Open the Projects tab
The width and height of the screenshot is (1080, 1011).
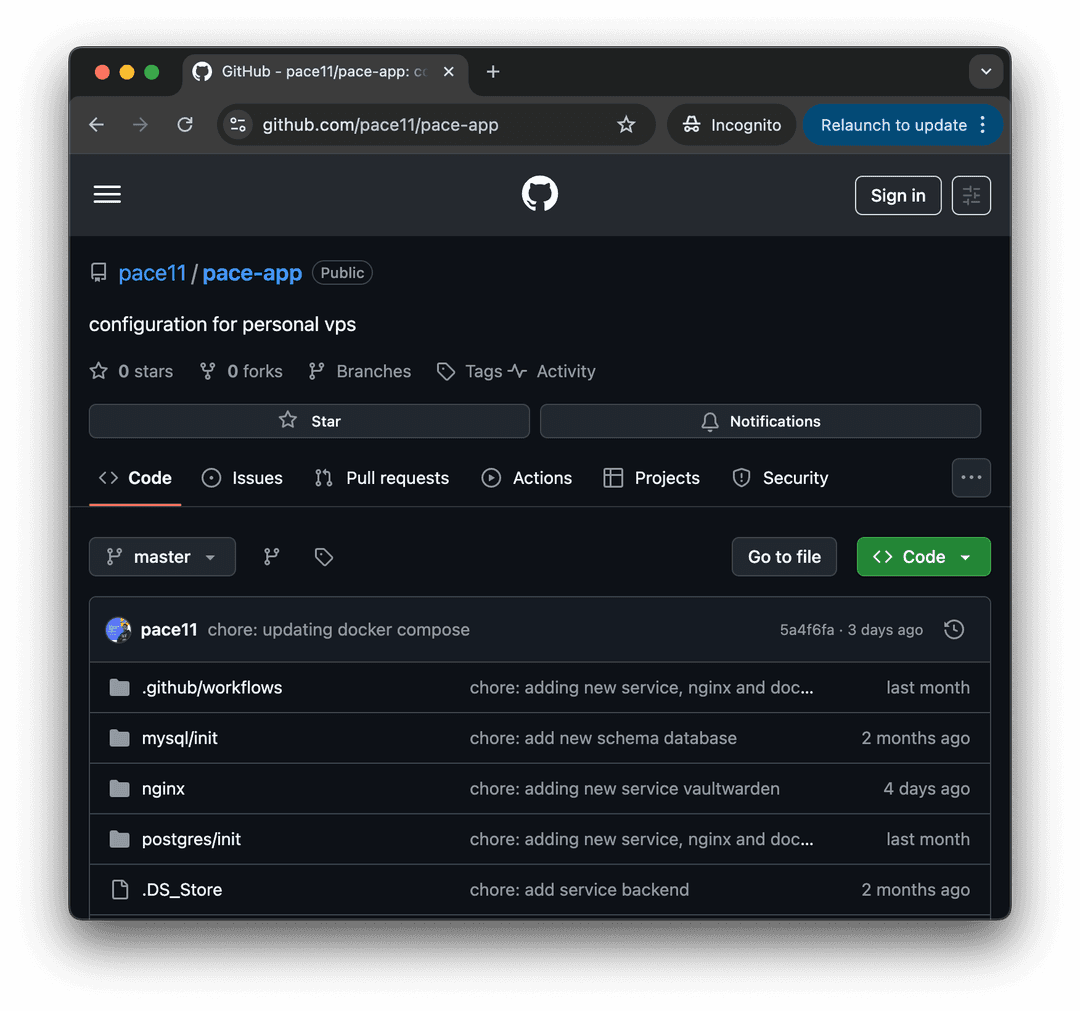pyautogui.click(x=651, y=478)
